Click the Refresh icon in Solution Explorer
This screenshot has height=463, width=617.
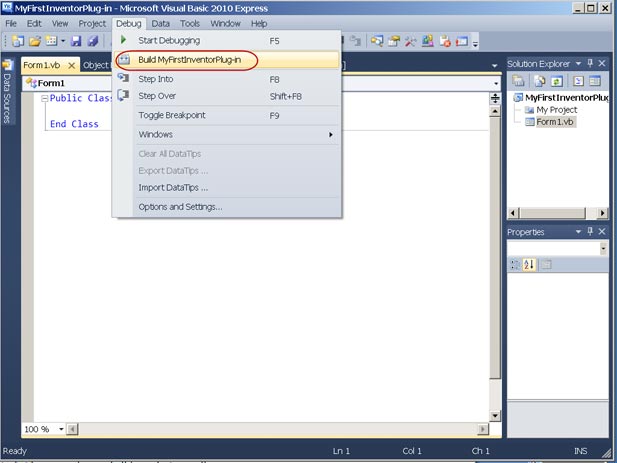[556, 81]
